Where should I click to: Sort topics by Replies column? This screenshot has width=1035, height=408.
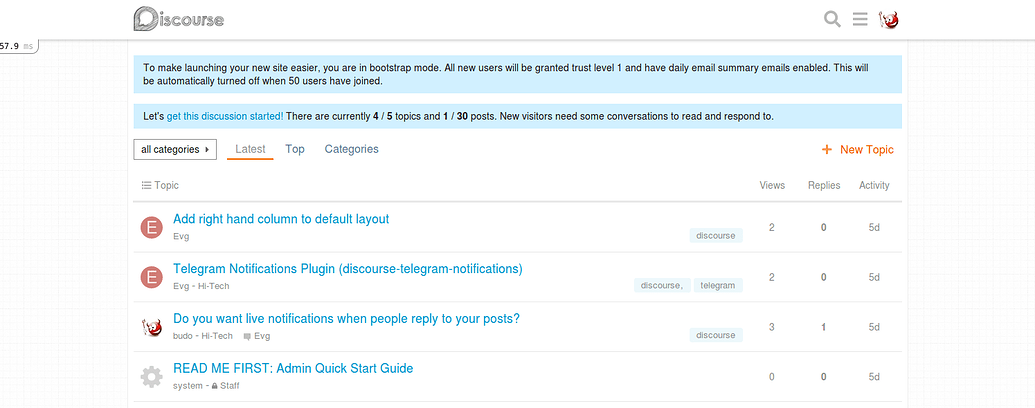824,185
